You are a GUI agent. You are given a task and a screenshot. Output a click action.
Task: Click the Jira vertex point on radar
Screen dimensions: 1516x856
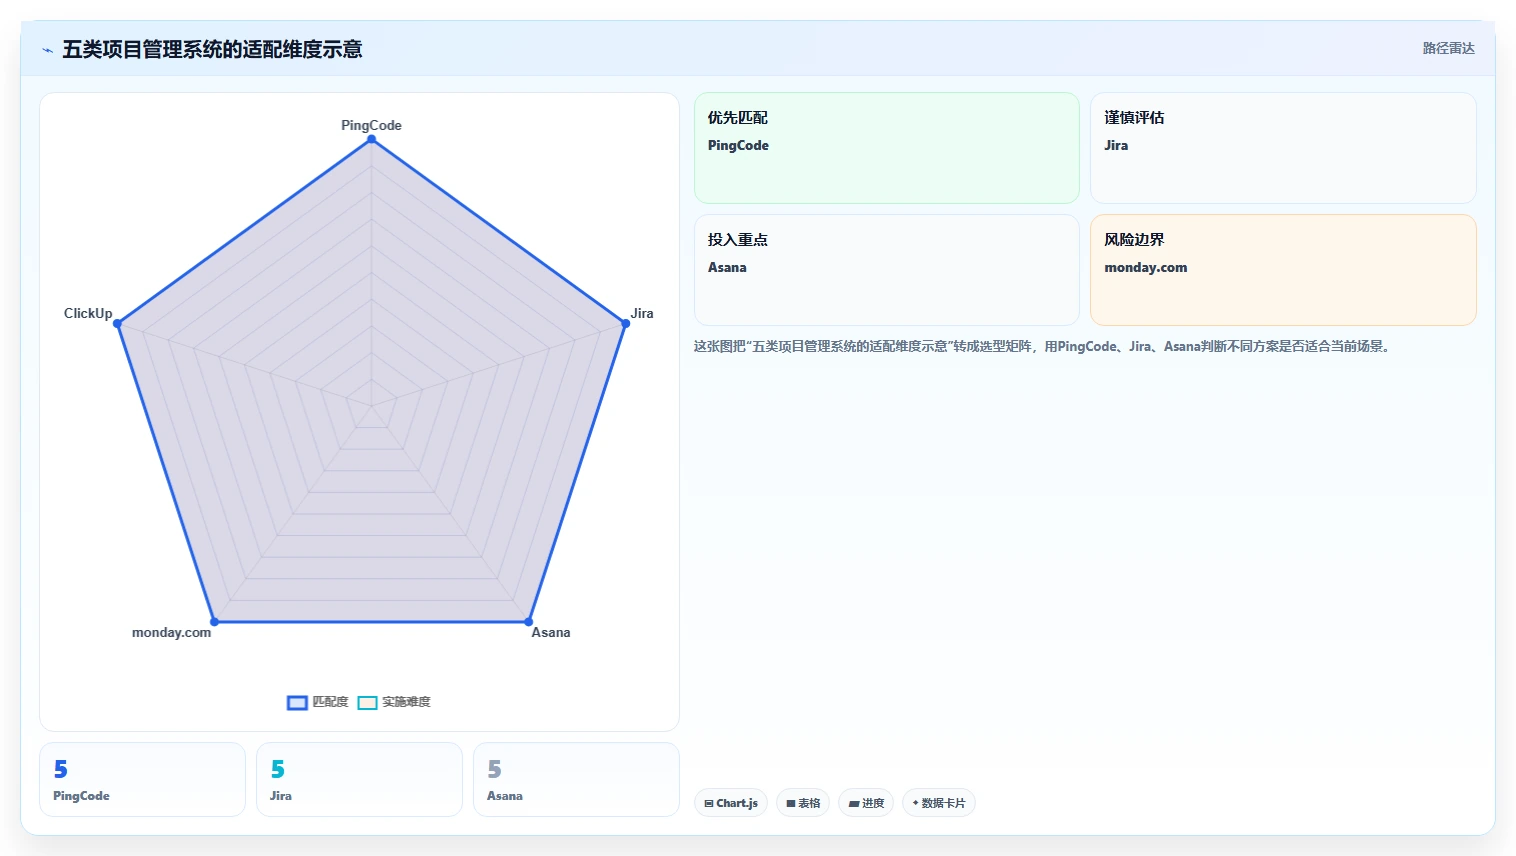tap(626, 323)
